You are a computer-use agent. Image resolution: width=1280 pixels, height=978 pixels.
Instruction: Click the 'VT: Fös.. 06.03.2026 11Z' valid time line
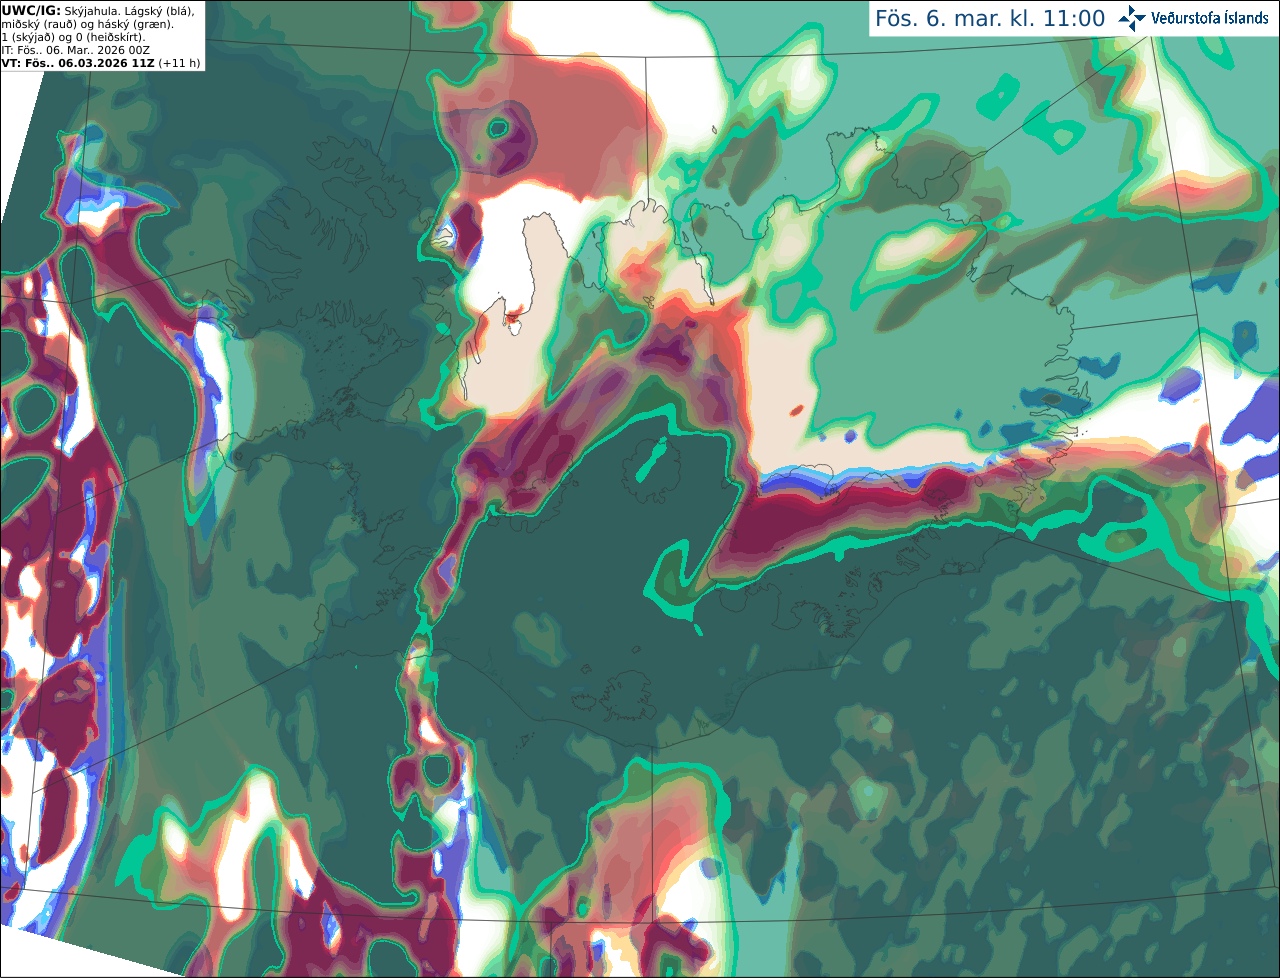(x=78, y=63)
